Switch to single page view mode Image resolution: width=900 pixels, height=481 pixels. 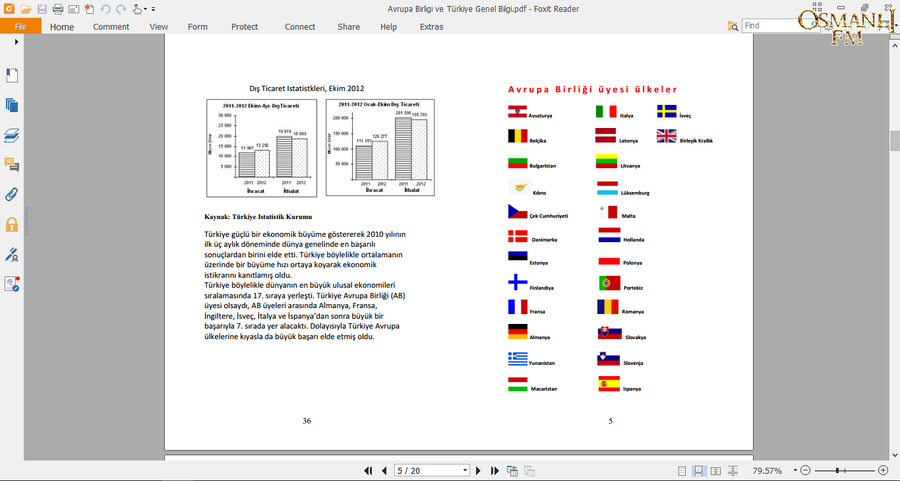click(681, 471)
